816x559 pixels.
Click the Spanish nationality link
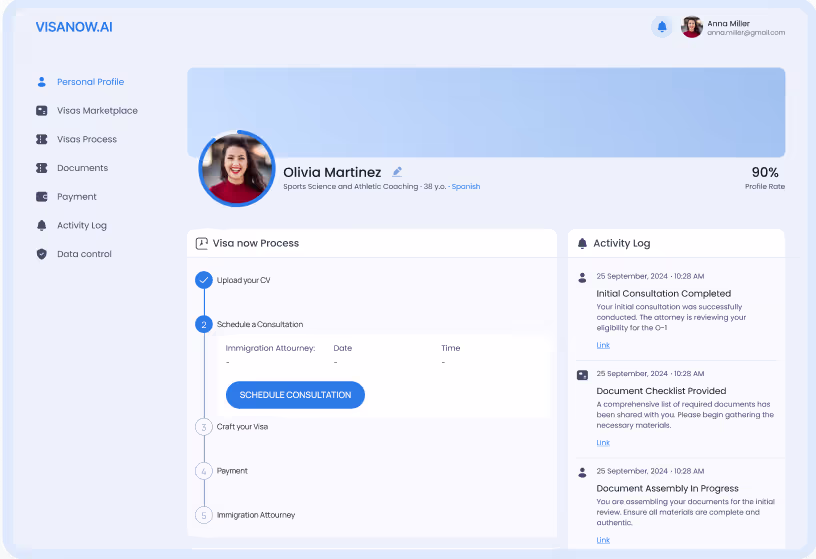[x=466, y=186]
